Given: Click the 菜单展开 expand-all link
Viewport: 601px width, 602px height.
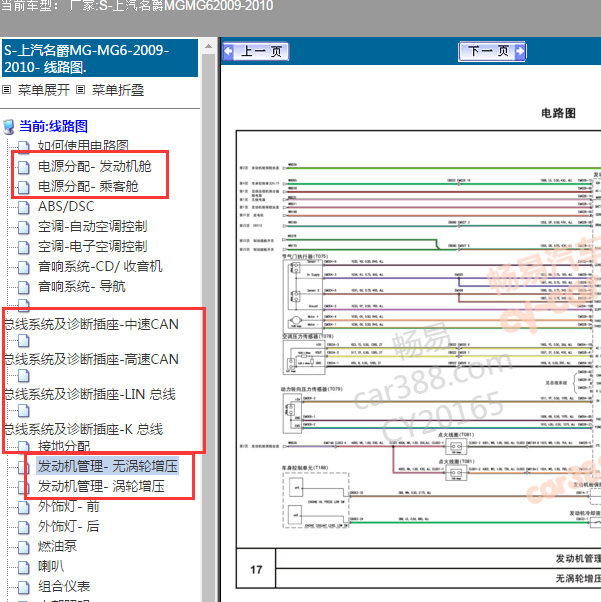Looking at the screenshot, I should point(44,90).
